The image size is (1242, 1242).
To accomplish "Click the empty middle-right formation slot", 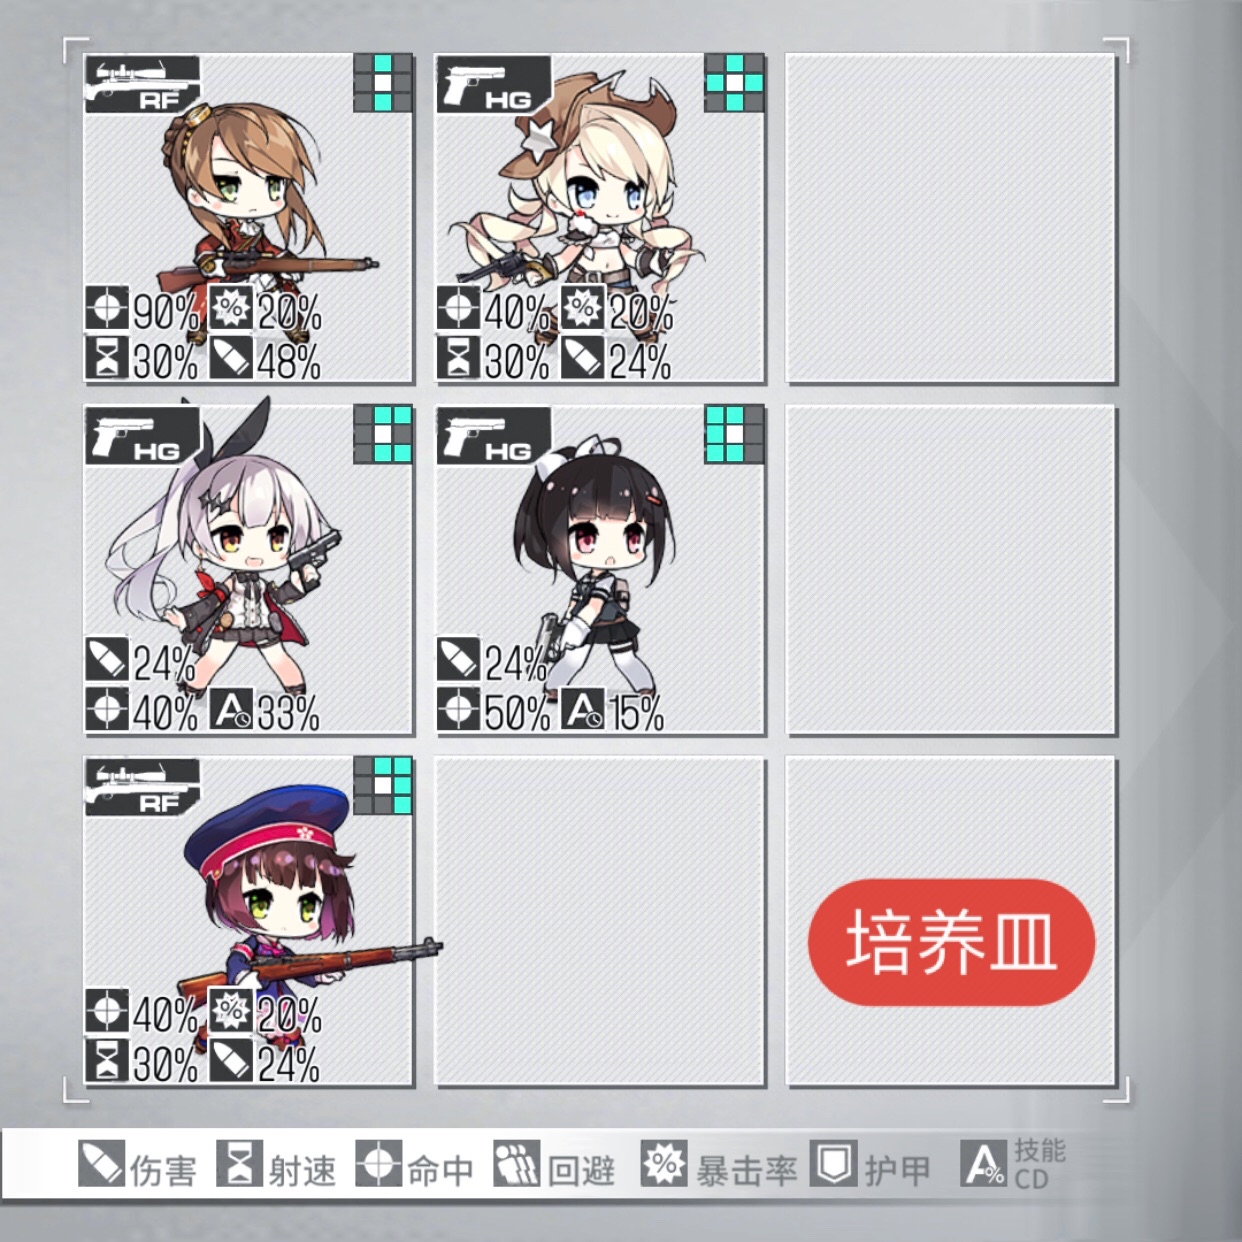I will (951, 570).
